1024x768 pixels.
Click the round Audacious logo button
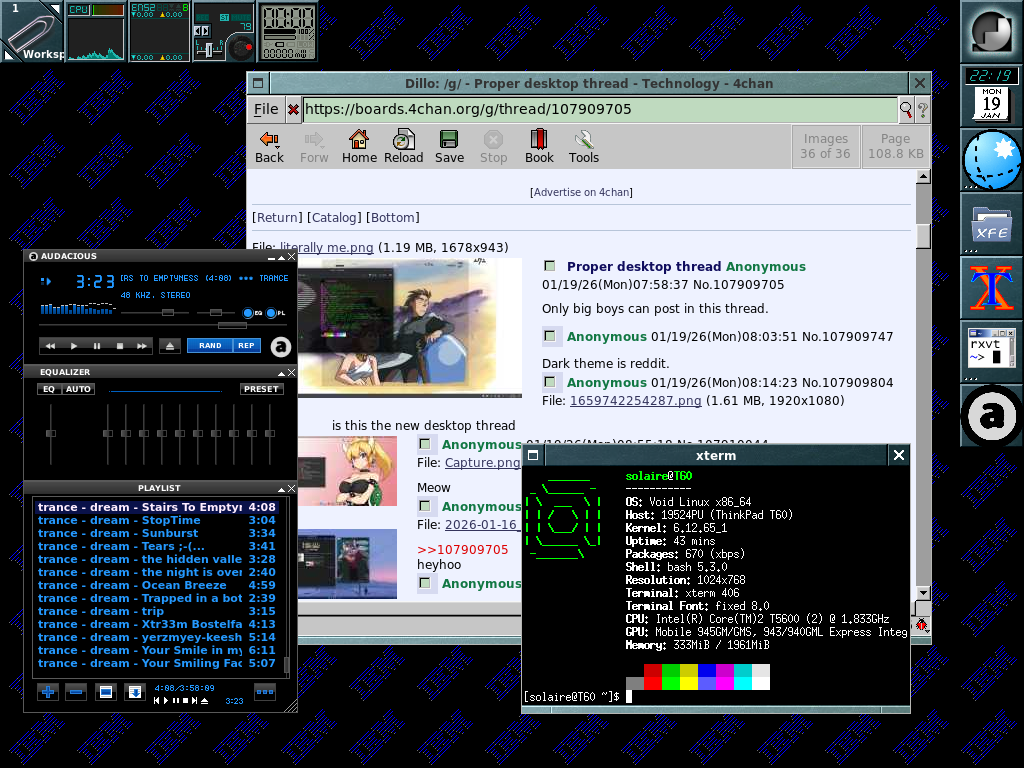281,346
